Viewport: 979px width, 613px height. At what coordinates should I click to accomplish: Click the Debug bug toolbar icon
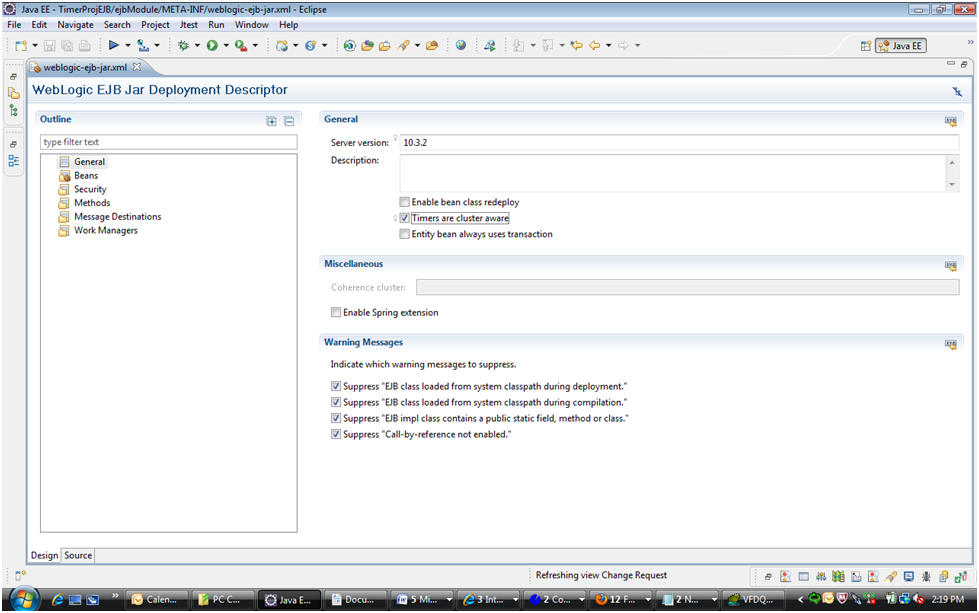(184, 46)
